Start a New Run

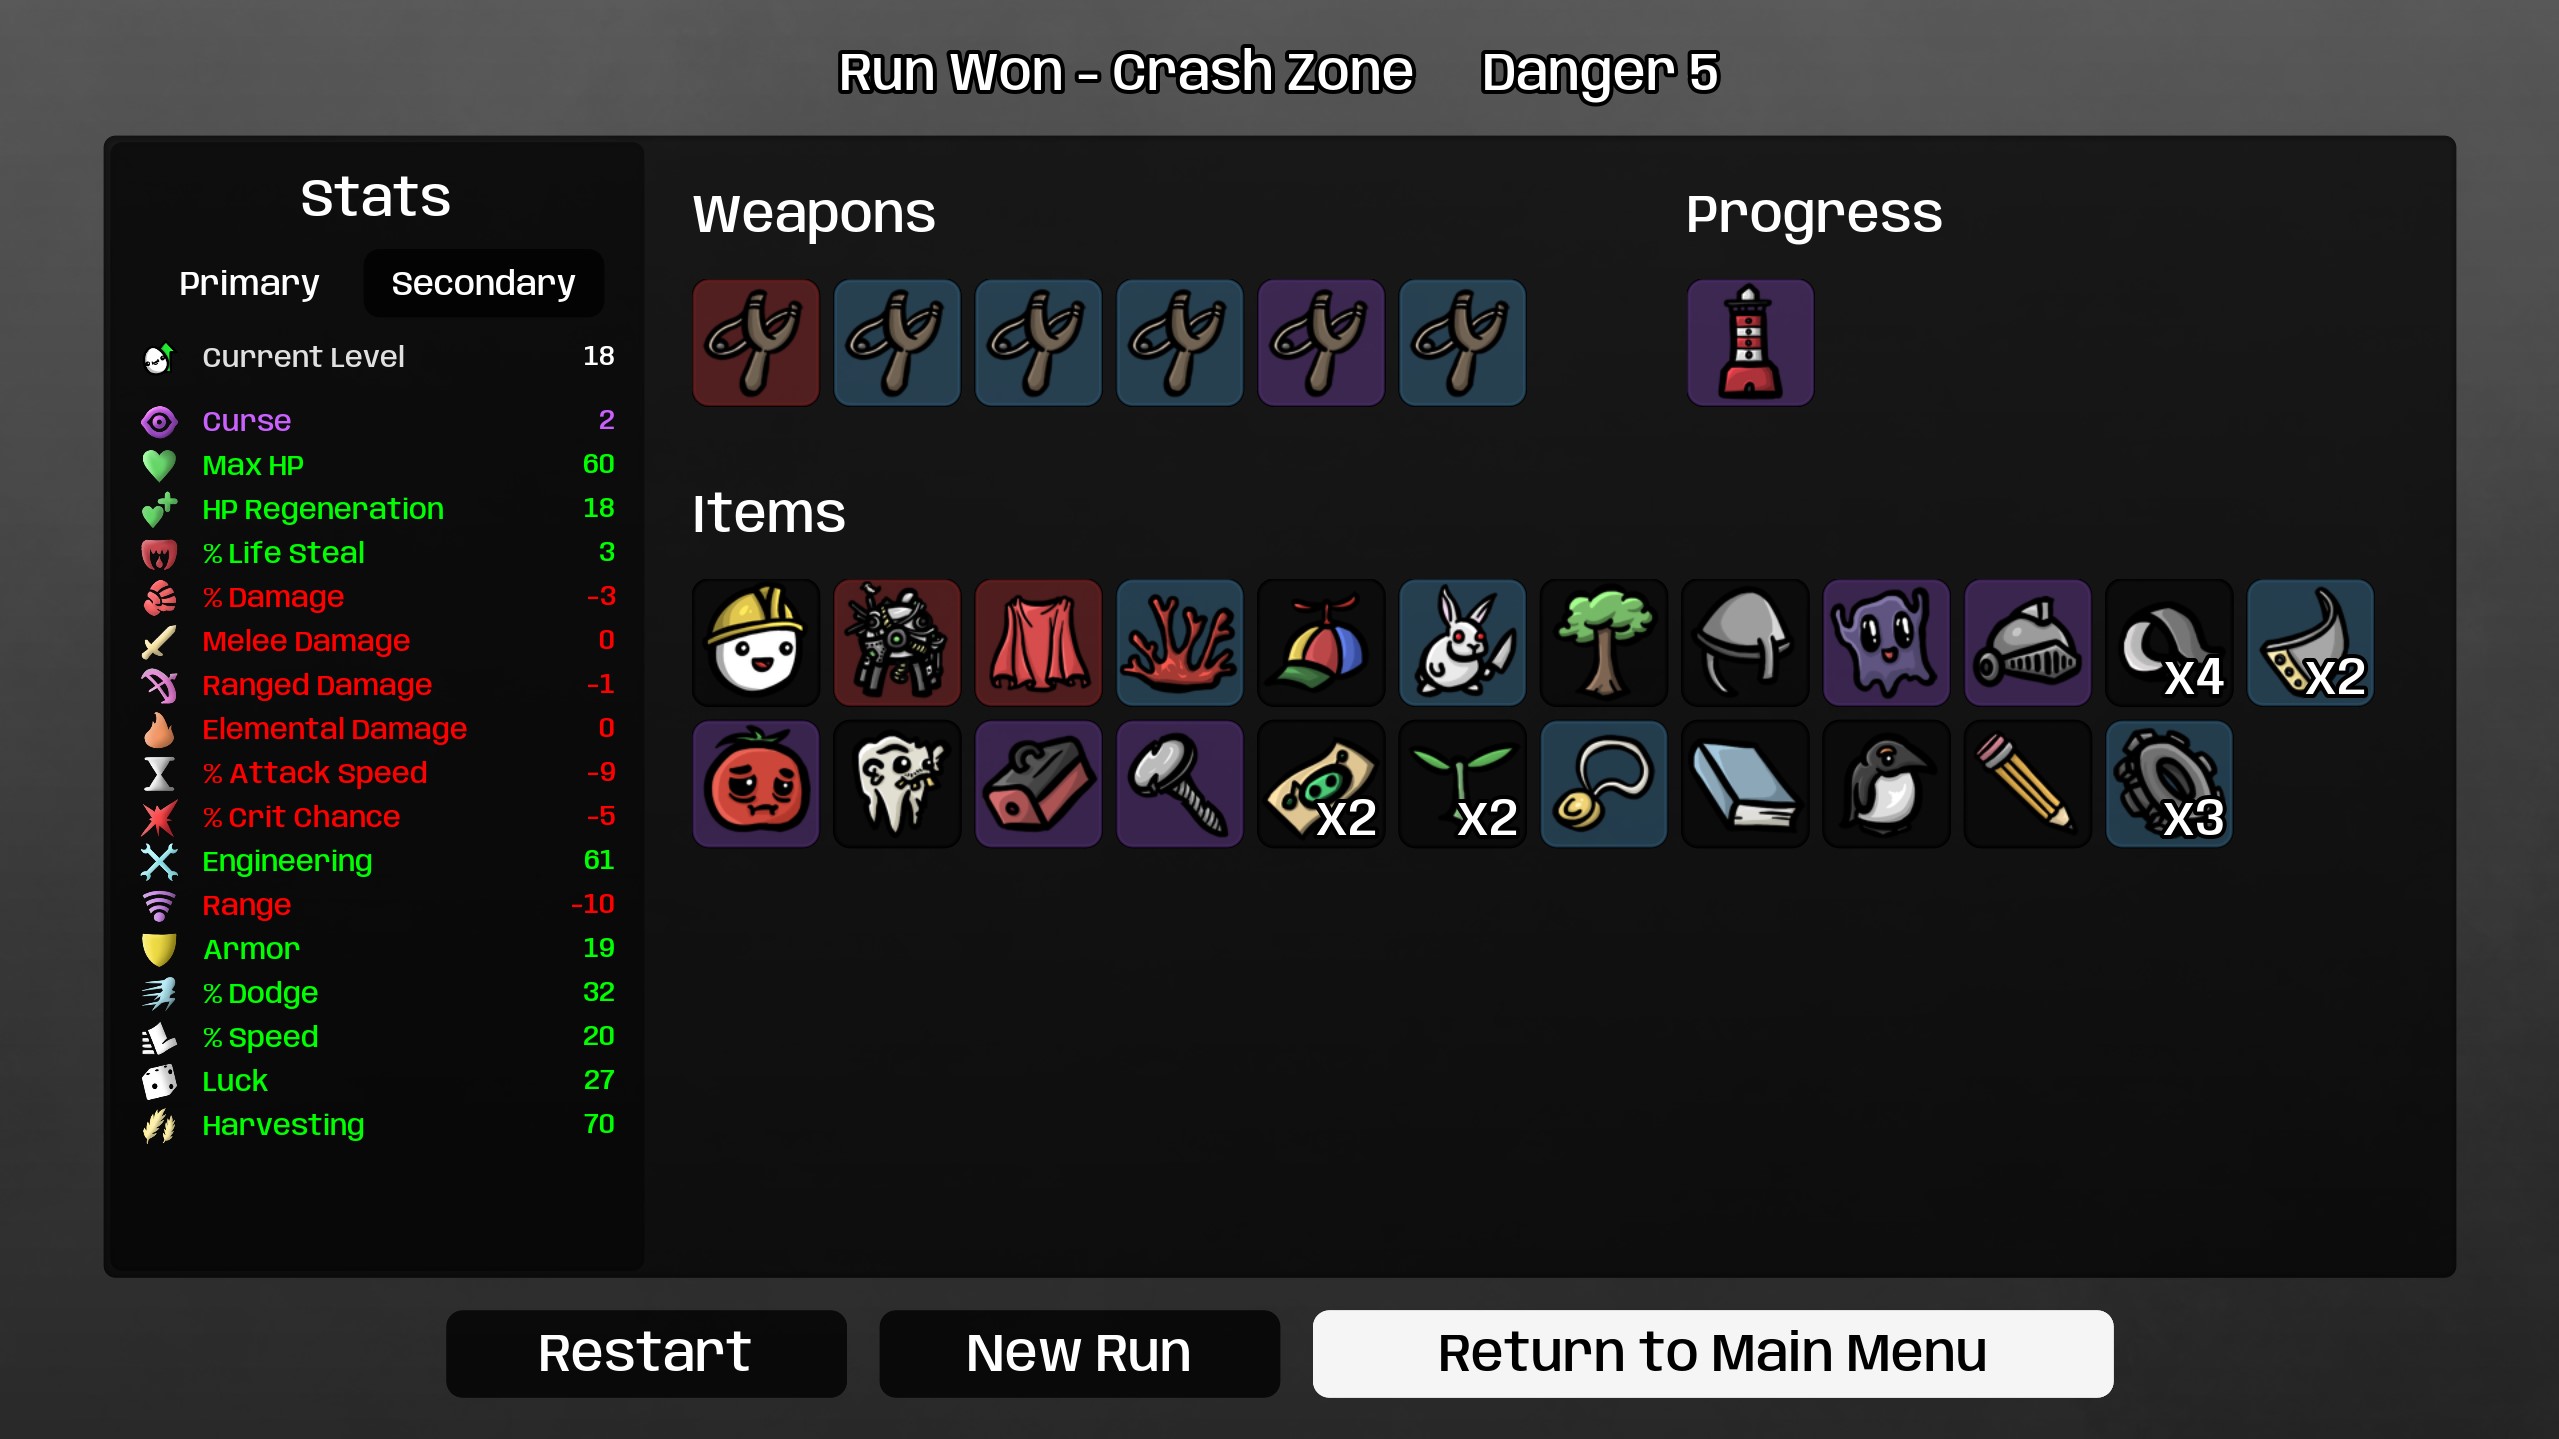(1079, 1353)
